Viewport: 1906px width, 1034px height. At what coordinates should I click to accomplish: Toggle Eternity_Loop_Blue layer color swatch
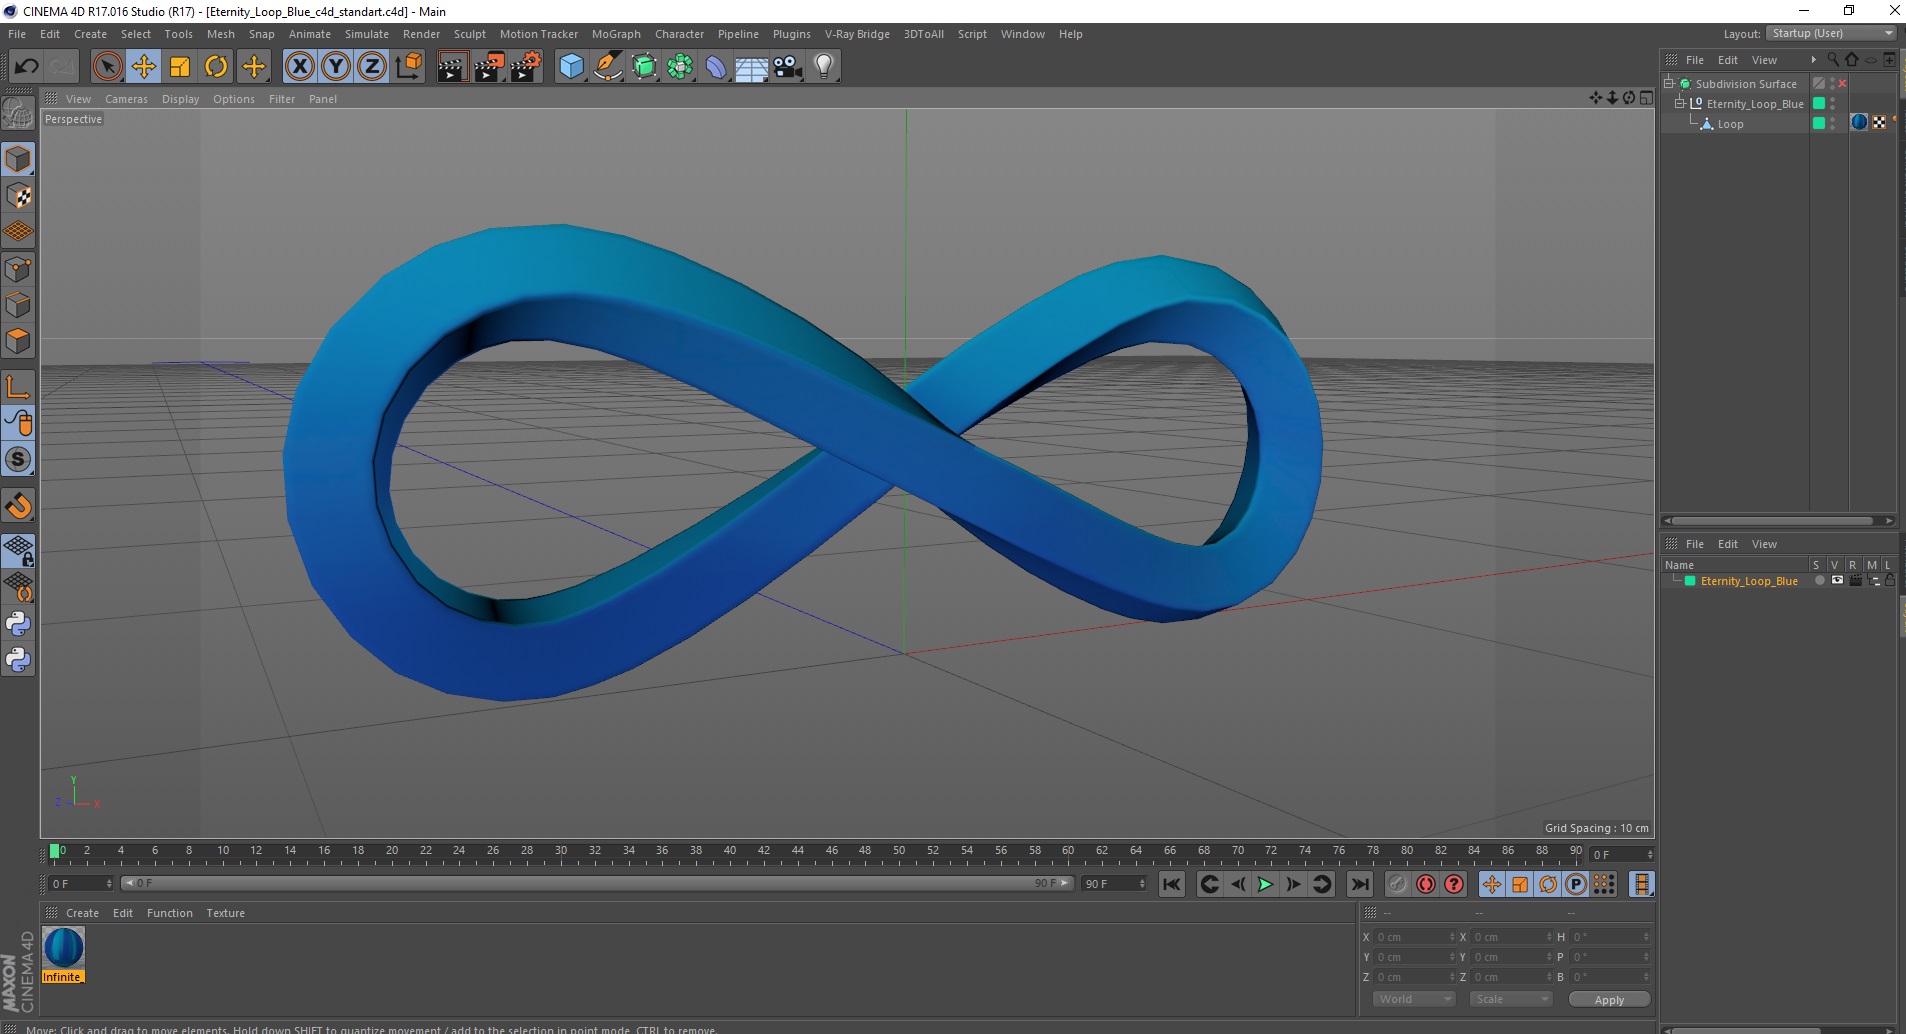(1820, 103)
